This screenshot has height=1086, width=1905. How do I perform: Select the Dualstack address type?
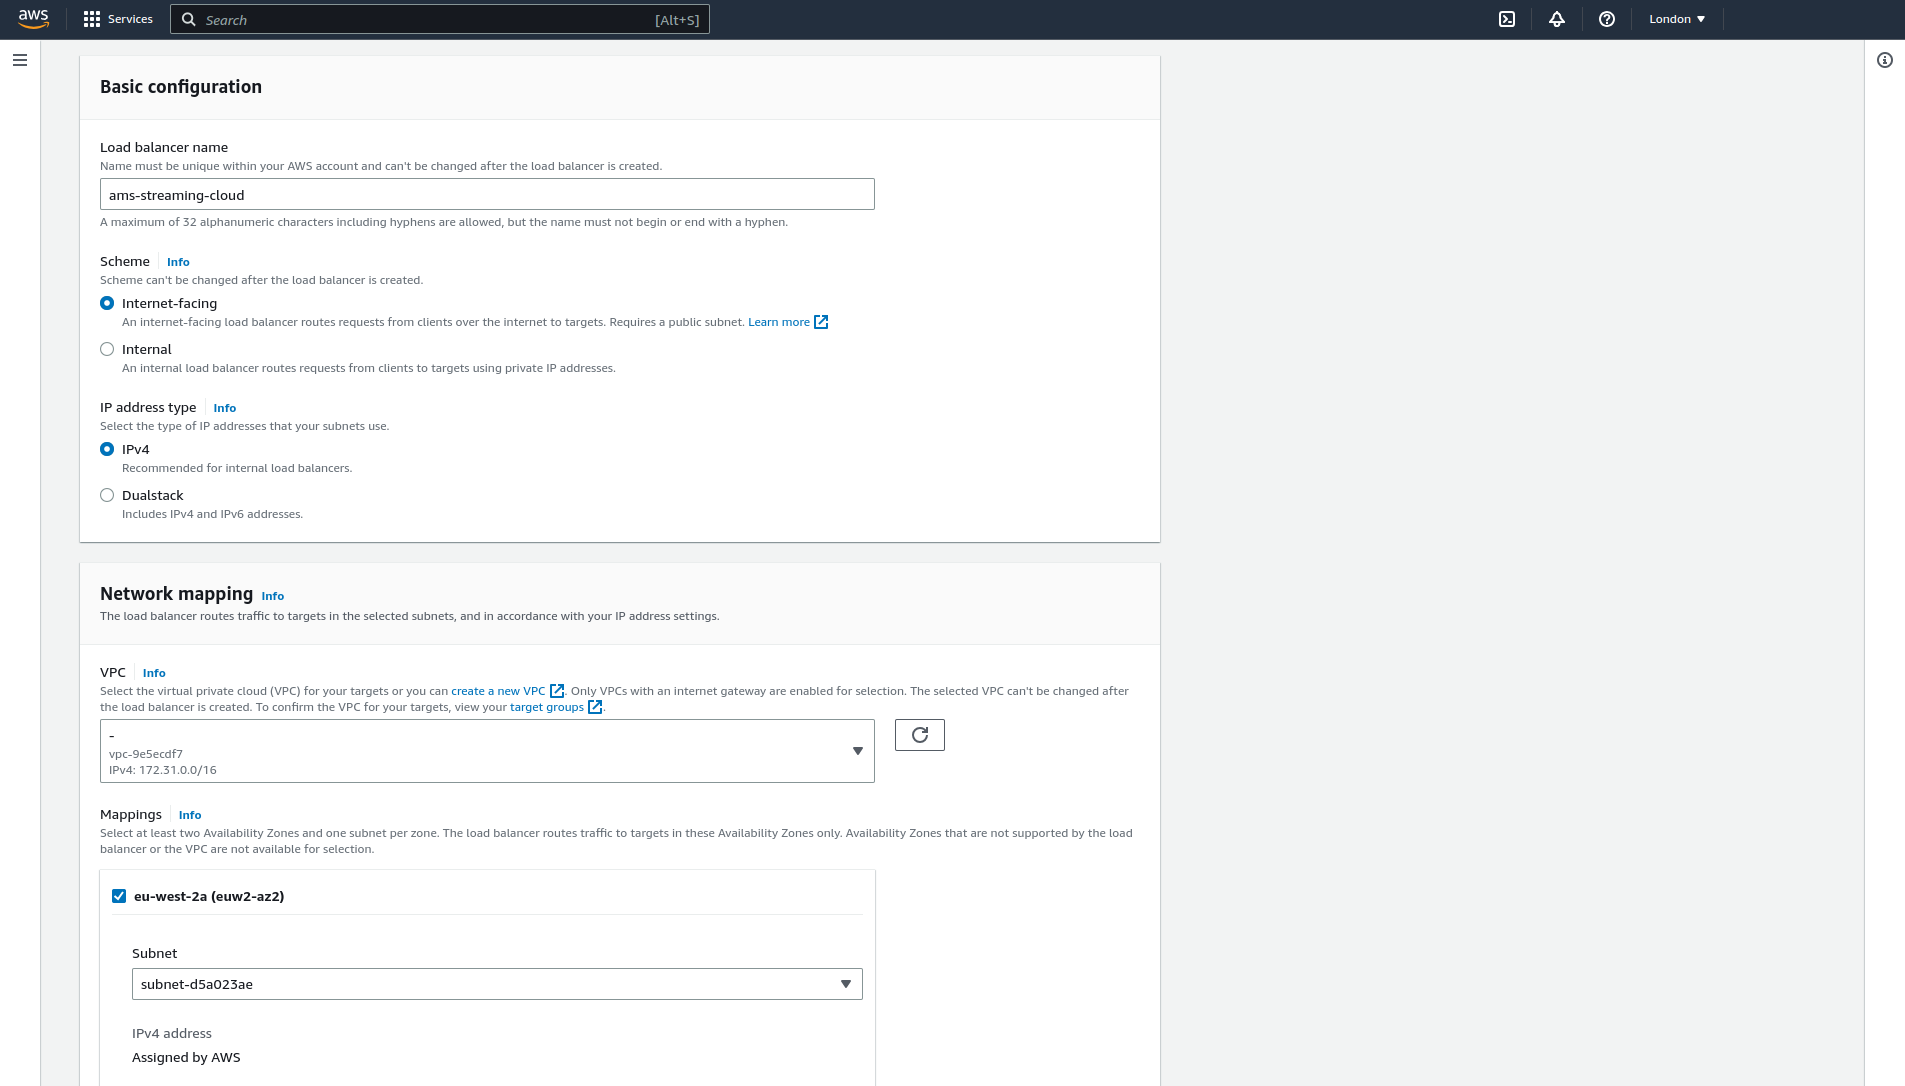[107, 495]
